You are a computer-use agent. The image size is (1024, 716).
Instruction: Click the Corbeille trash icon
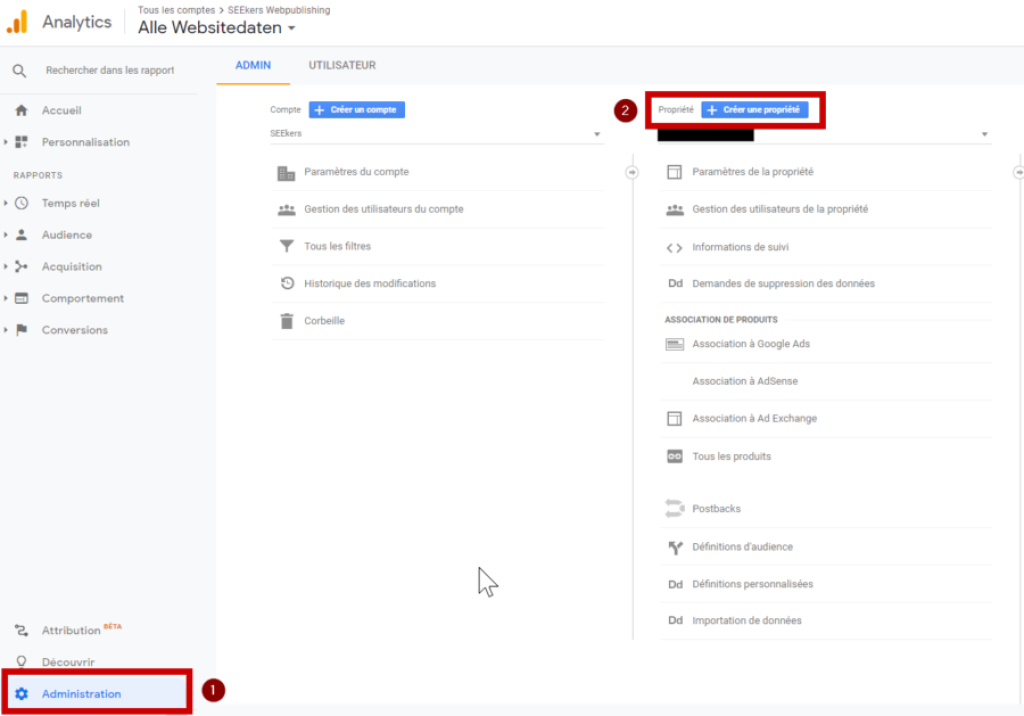(287, 321)
